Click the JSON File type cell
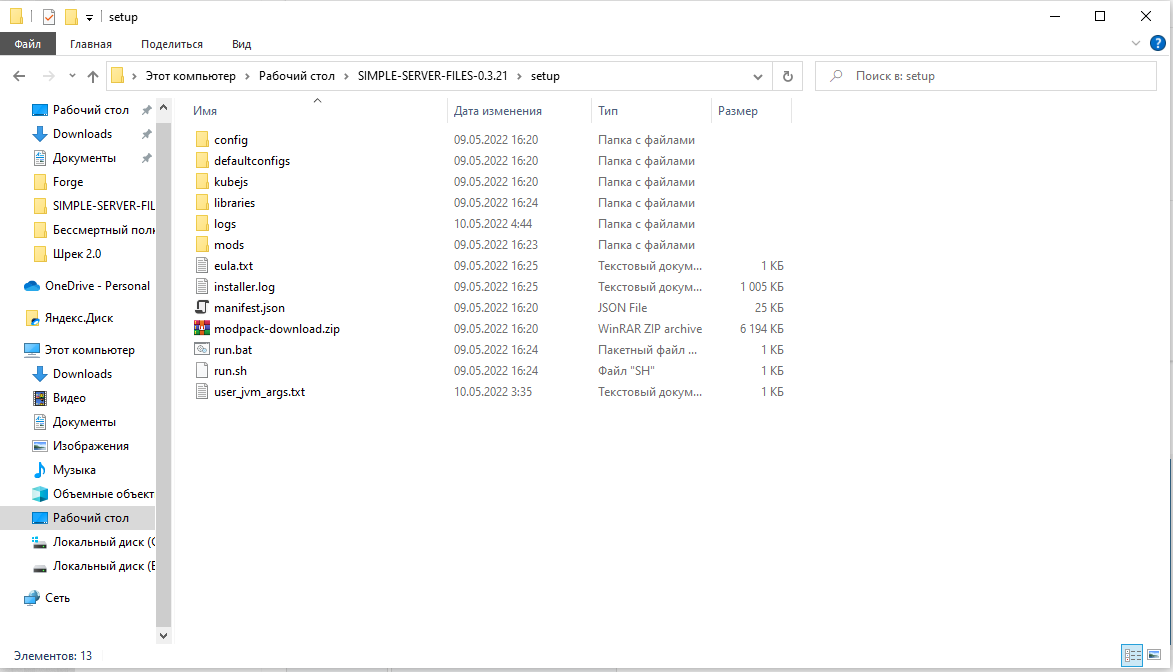 (622, 308)
